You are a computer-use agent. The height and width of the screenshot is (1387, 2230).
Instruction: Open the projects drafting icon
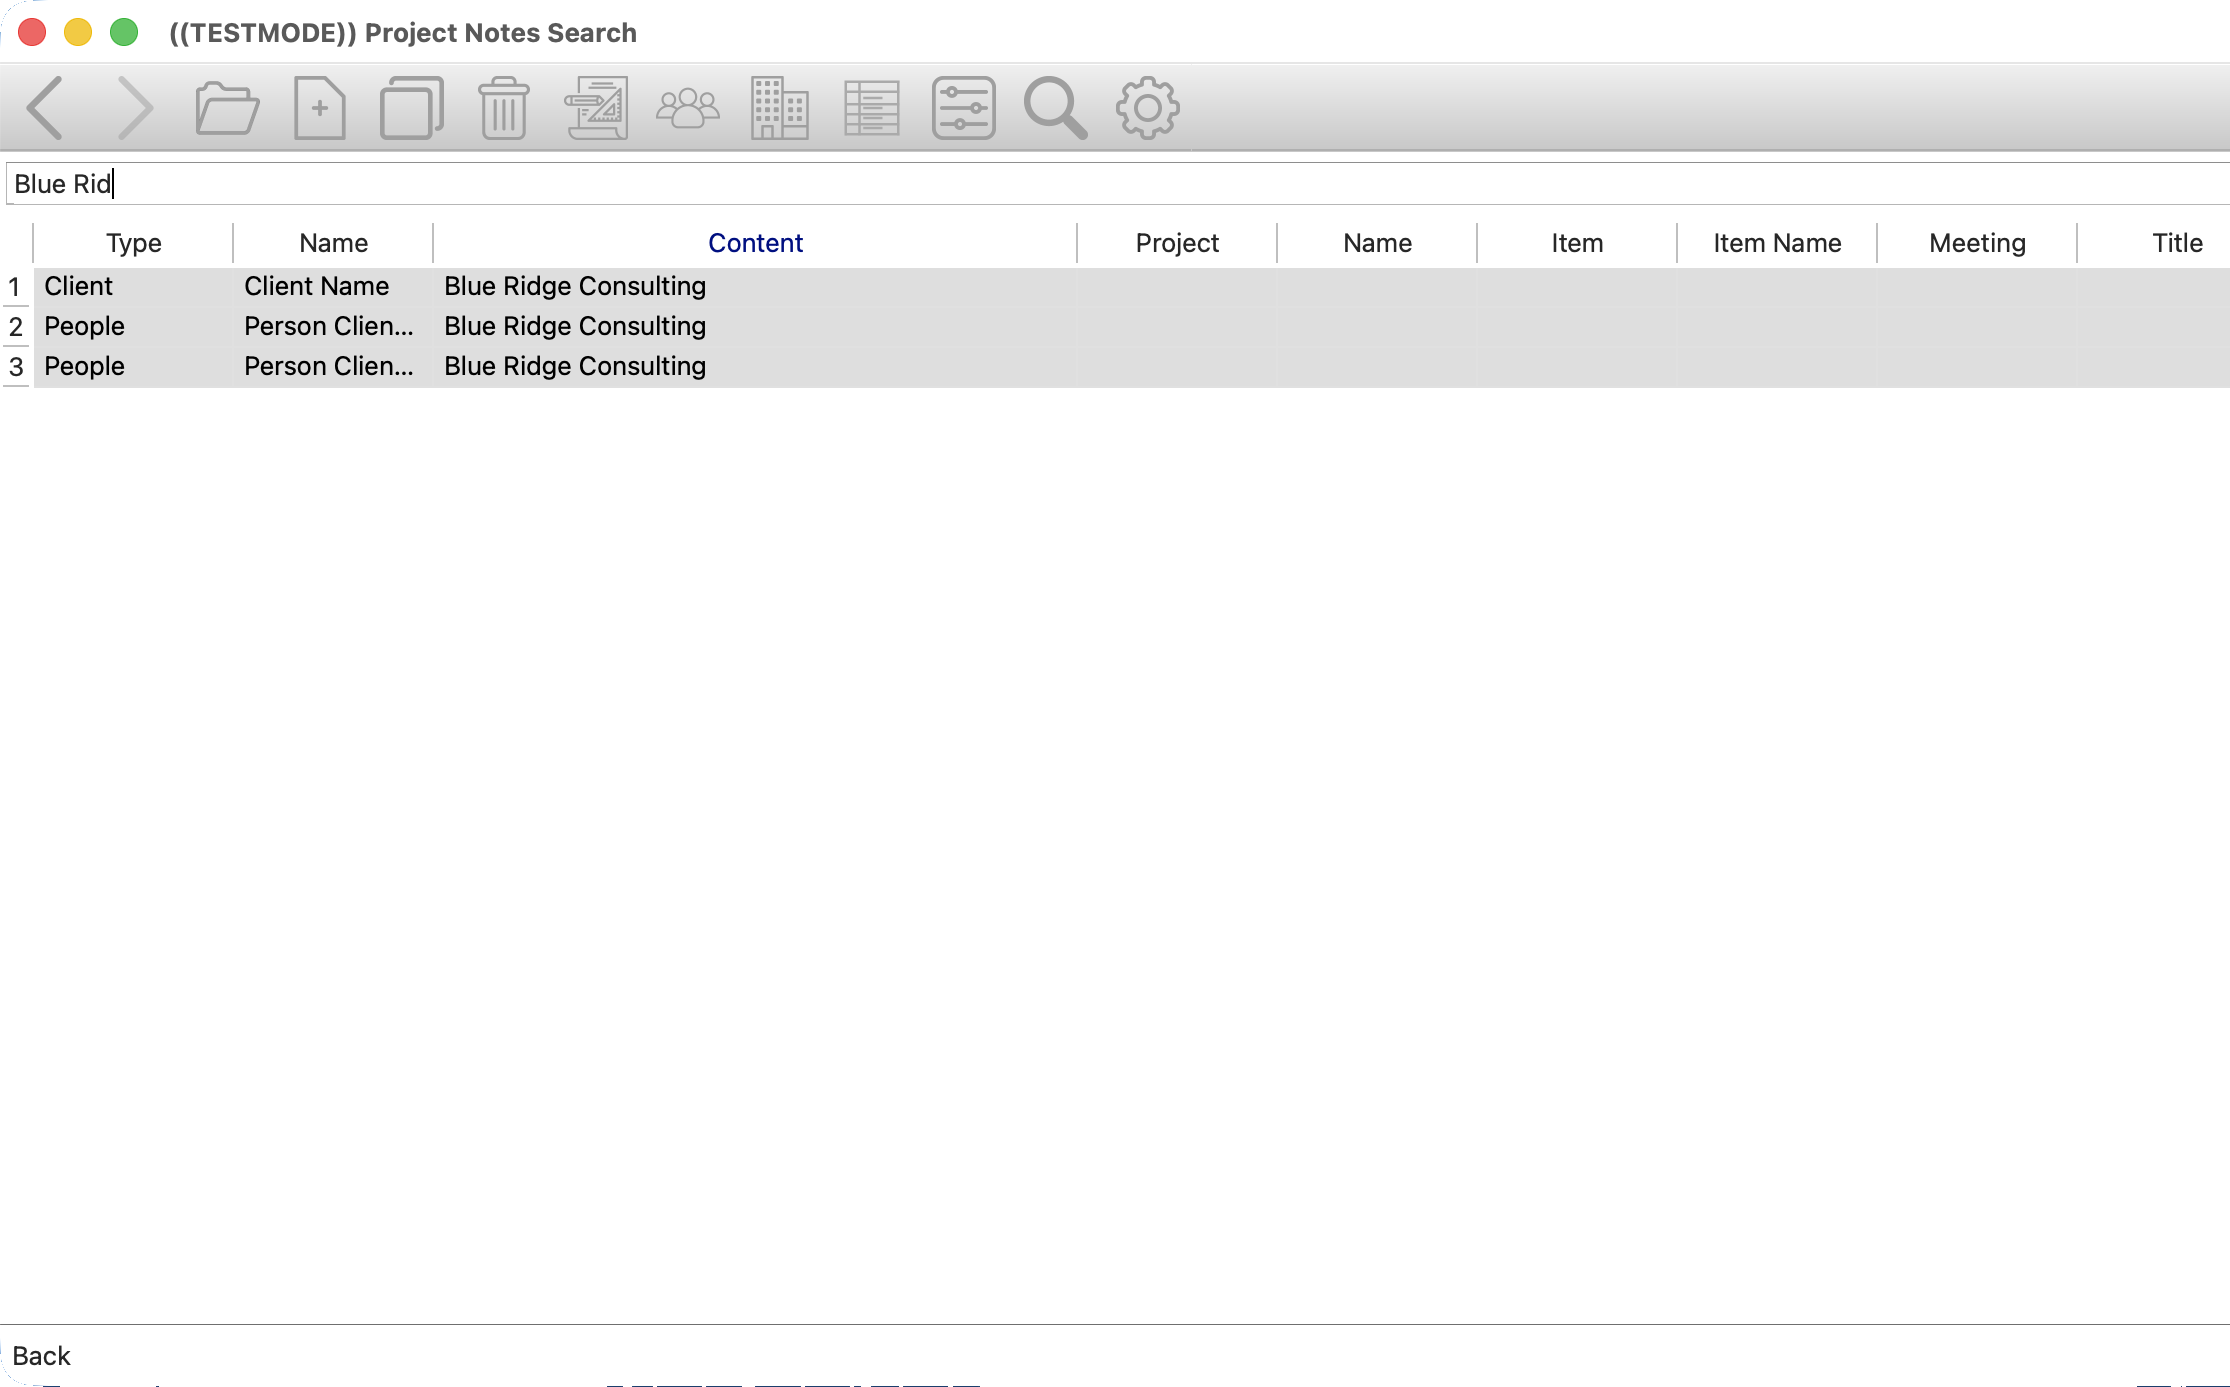596,108
